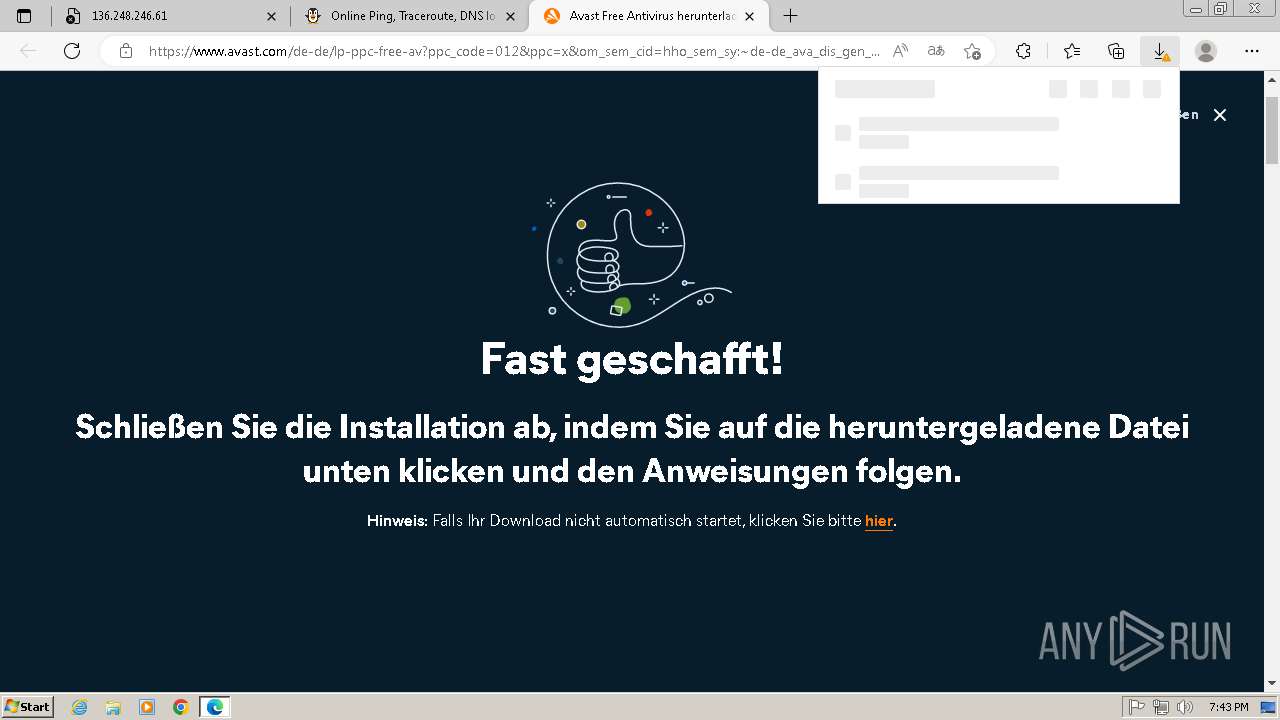
Task: Switch to Online Ping, Traceroute tab
Action: coord(410,16)
